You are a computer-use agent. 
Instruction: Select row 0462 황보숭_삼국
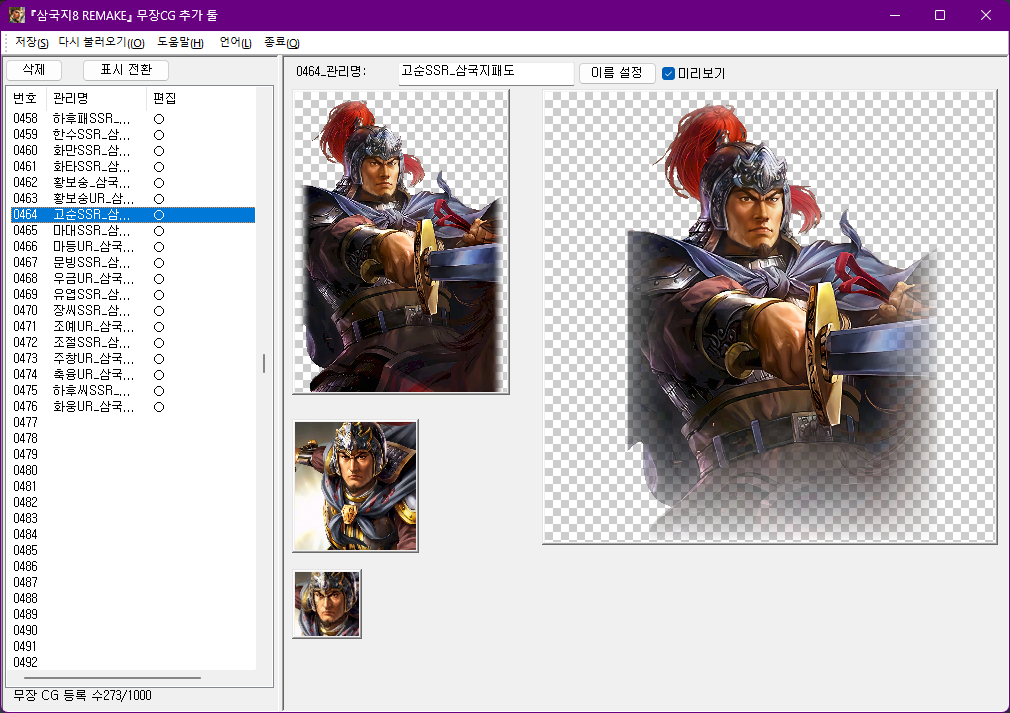pos(133,183)
